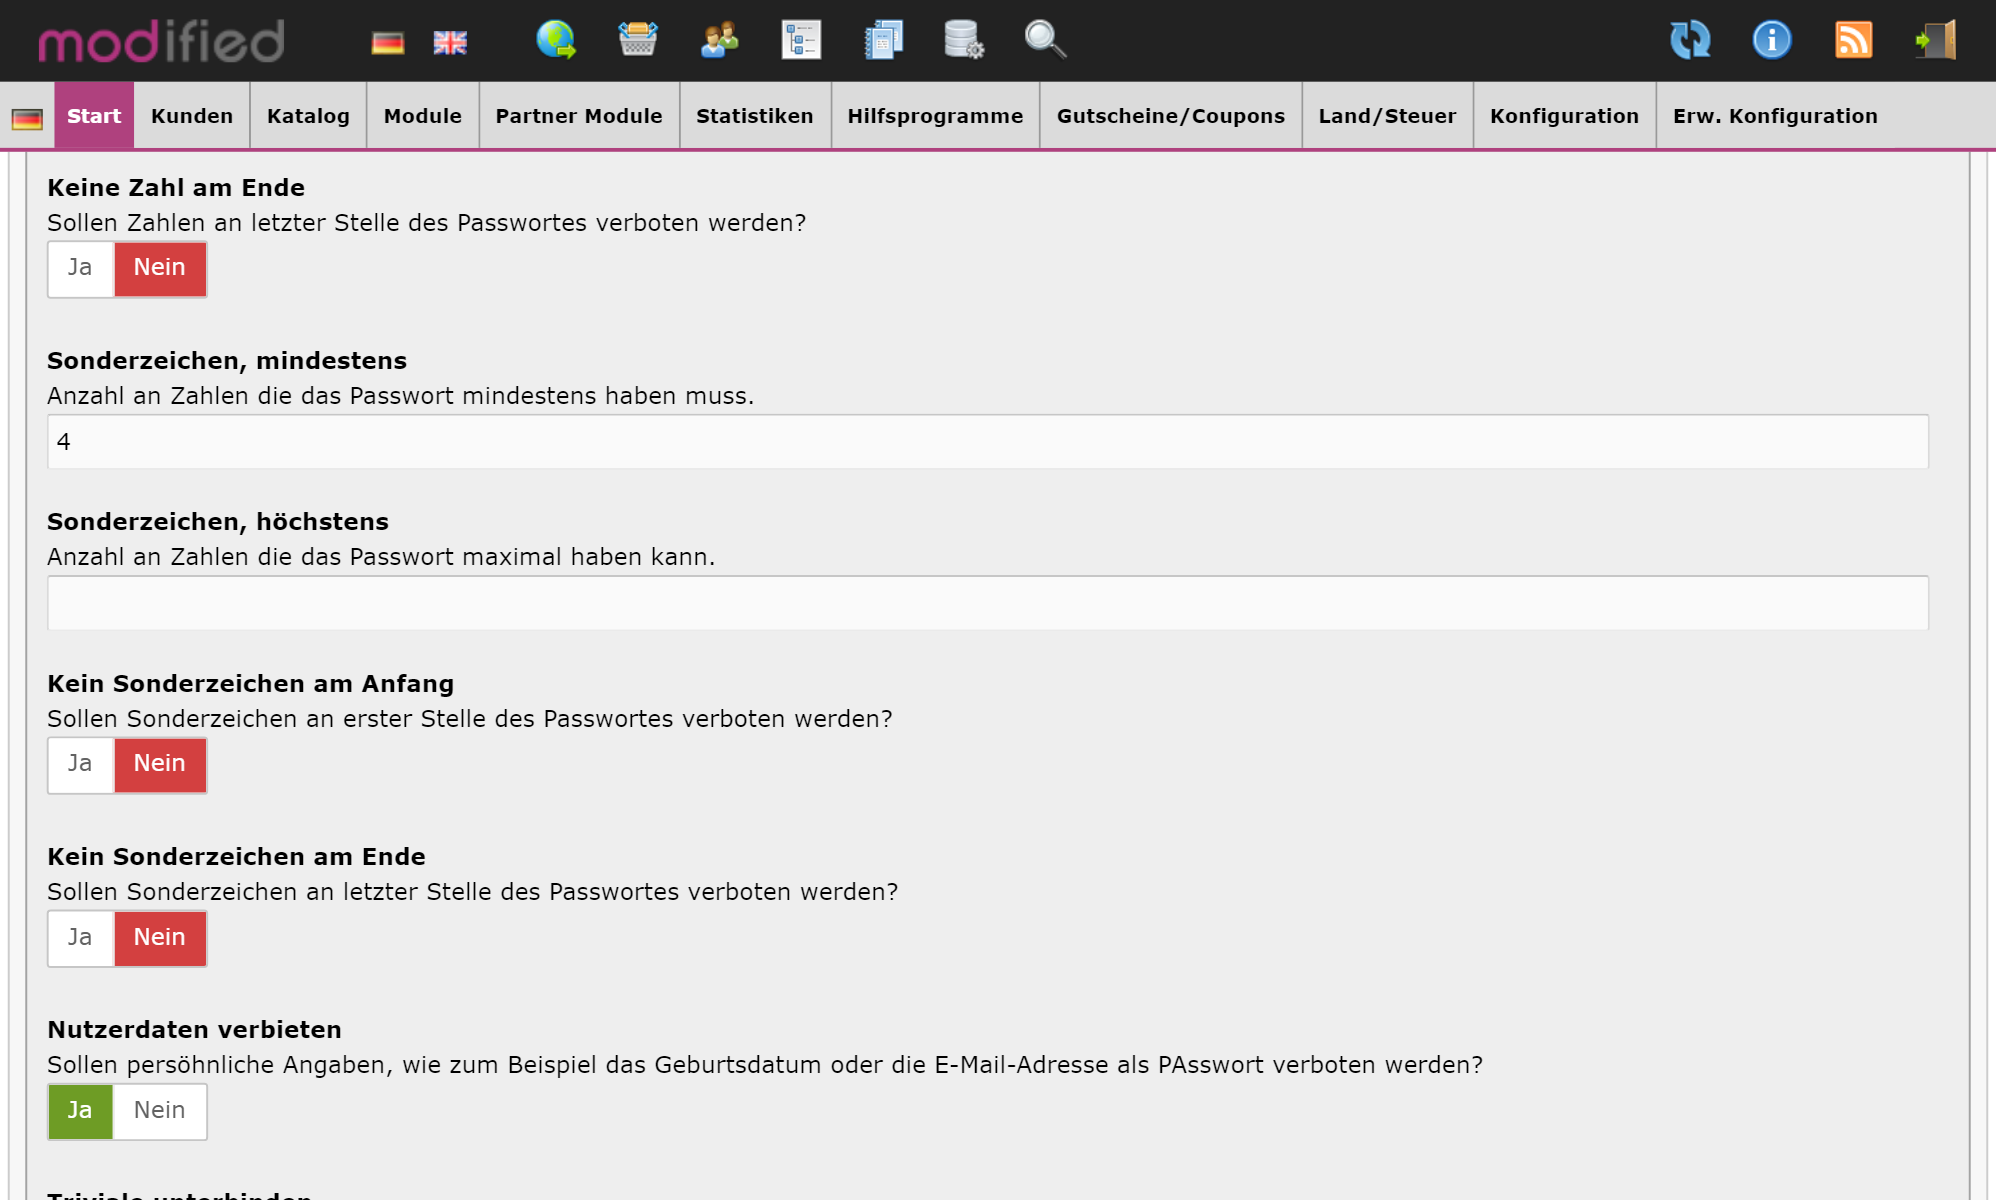
Task: Click the cache refresh icon on the right
Action: [x=1691, y=41]
